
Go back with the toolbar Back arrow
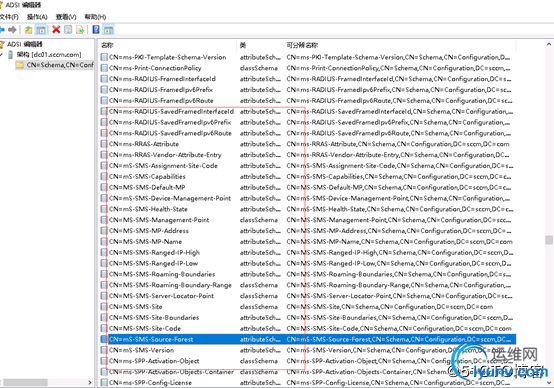pyautogui.click(x=2, y=29)
